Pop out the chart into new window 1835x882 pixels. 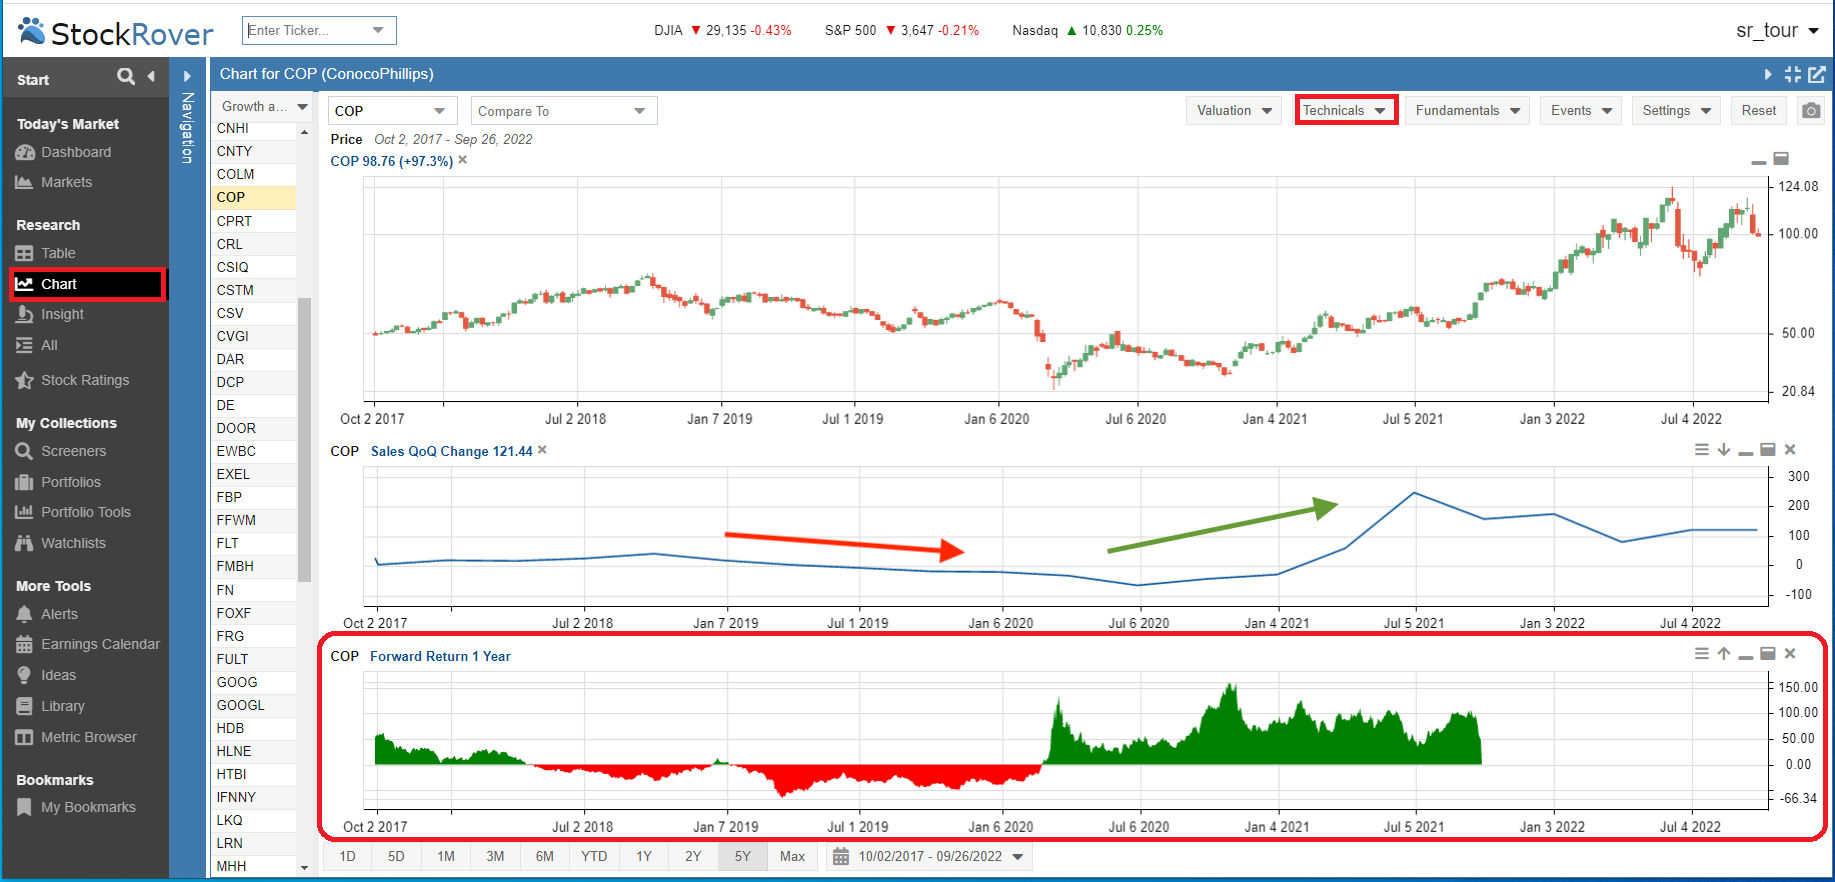point(1817,74)
